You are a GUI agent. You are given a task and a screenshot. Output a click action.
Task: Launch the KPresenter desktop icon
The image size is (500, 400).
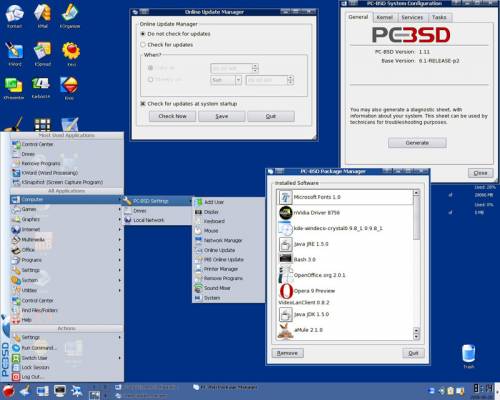(14, 87)
